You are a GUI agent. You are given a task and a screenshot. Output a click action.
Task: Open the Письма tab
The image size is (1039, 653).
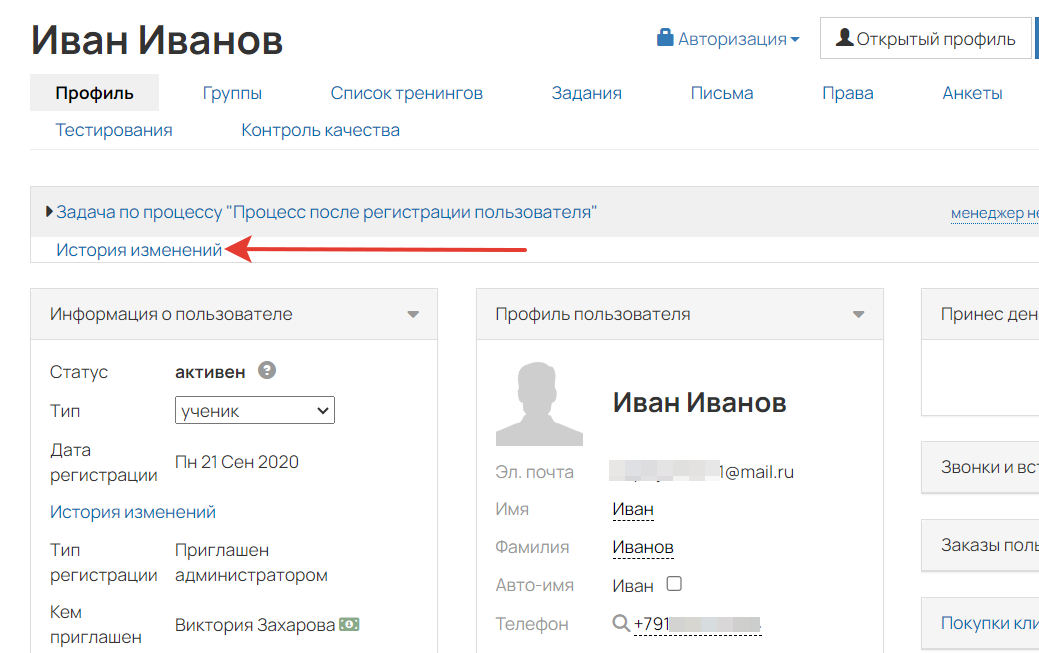[x=722, y=92]
